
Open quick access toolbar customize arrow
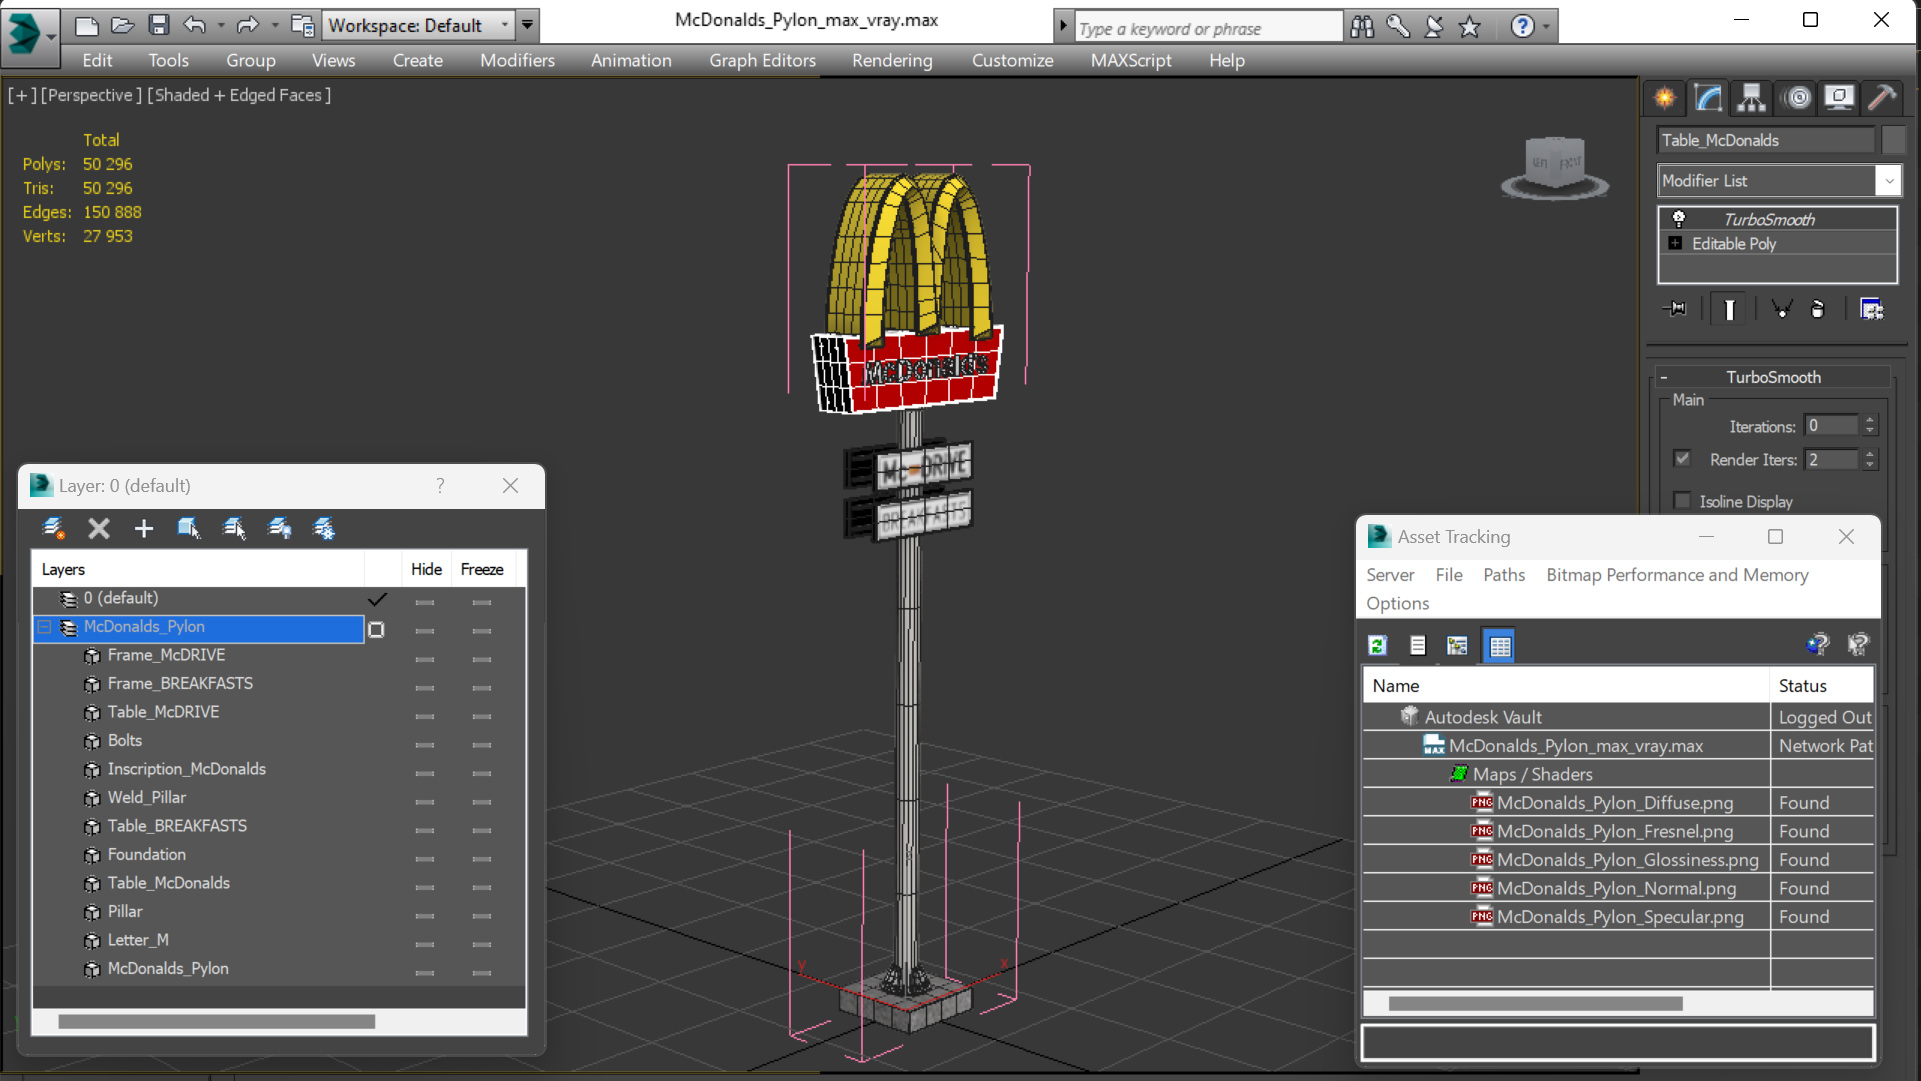pos(528,25)
